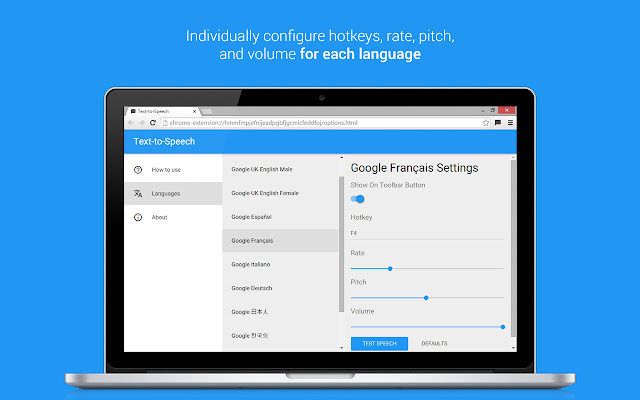Open a new browser tab
640x400 pixels.
[207, 111]
